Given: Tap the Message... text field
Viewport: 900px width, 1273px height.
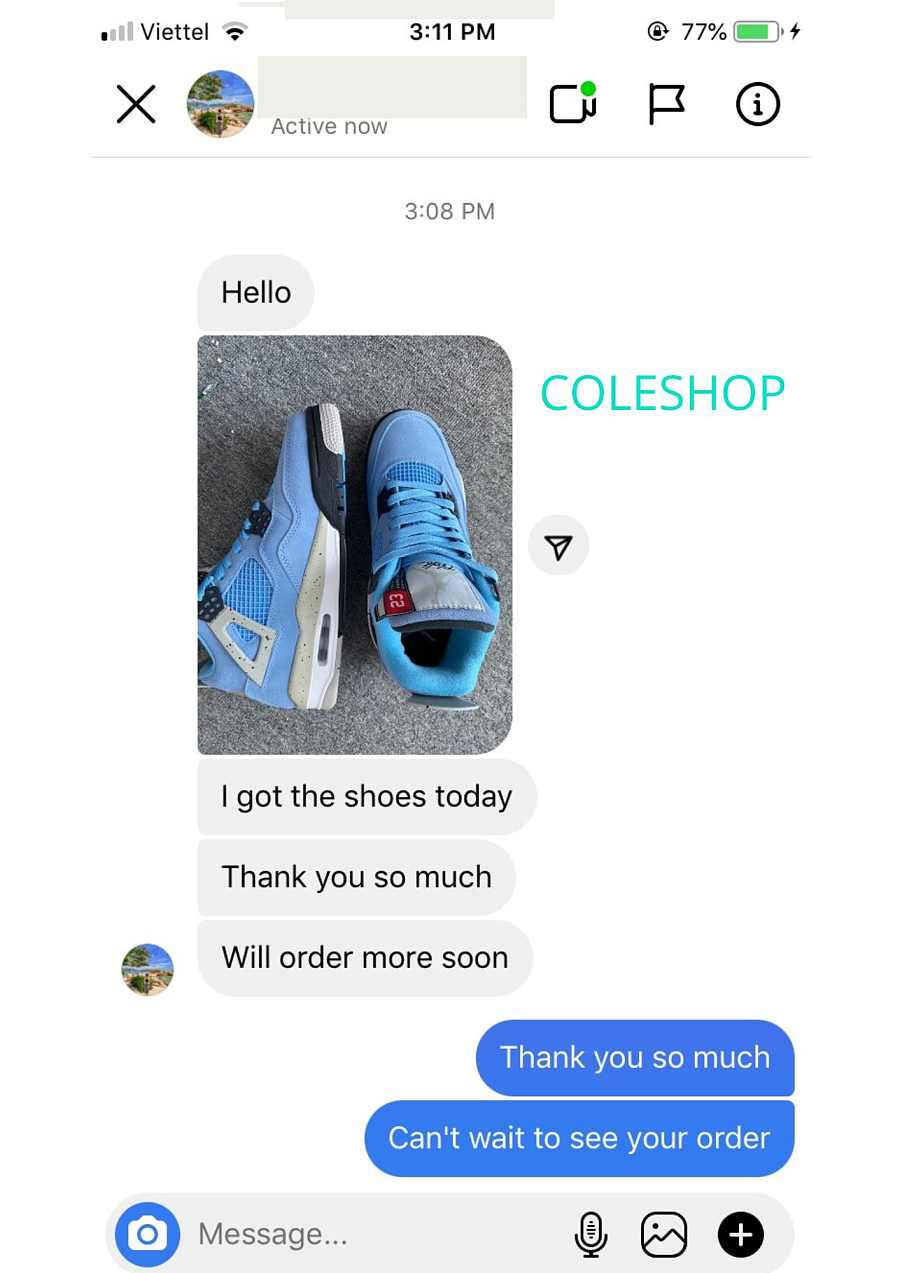Looking at the screenshot, I should tap(375, 1234).
